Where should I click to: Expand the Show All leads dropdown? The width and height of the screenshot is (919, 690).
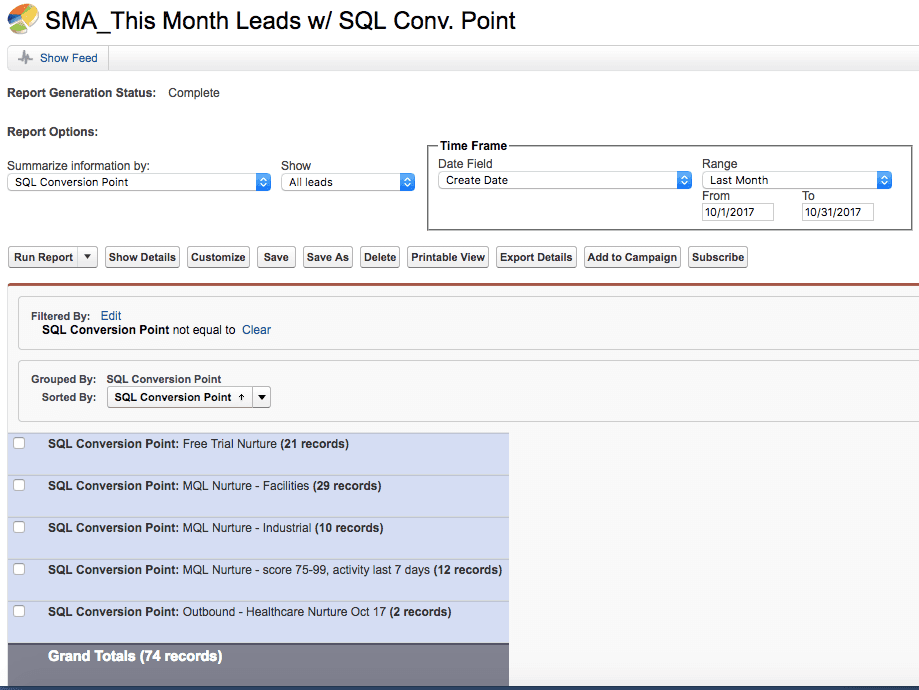347,182
